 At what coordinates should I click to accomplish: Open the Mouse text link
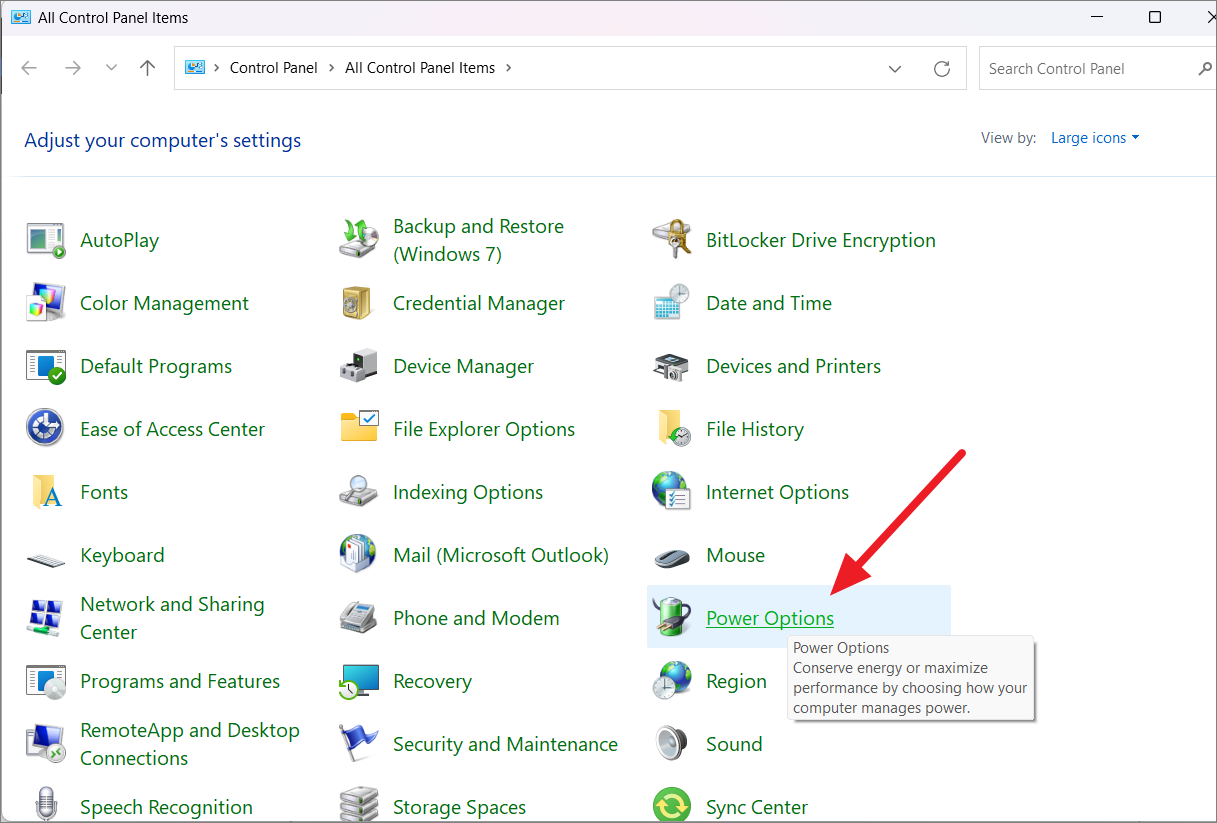pos(735,555)
